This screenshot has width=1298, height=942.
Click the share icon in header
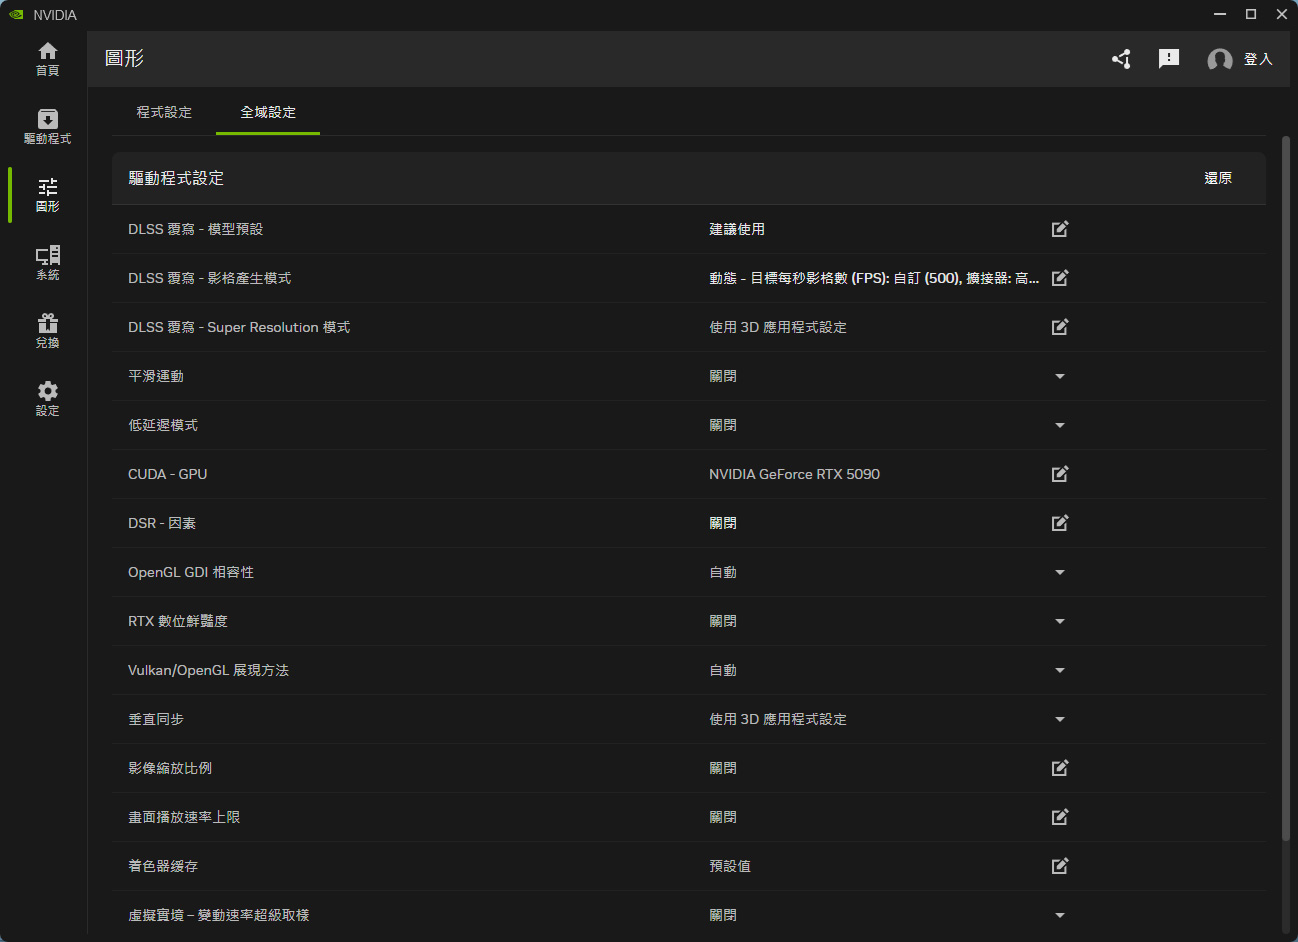click(x=1121, y=59)
